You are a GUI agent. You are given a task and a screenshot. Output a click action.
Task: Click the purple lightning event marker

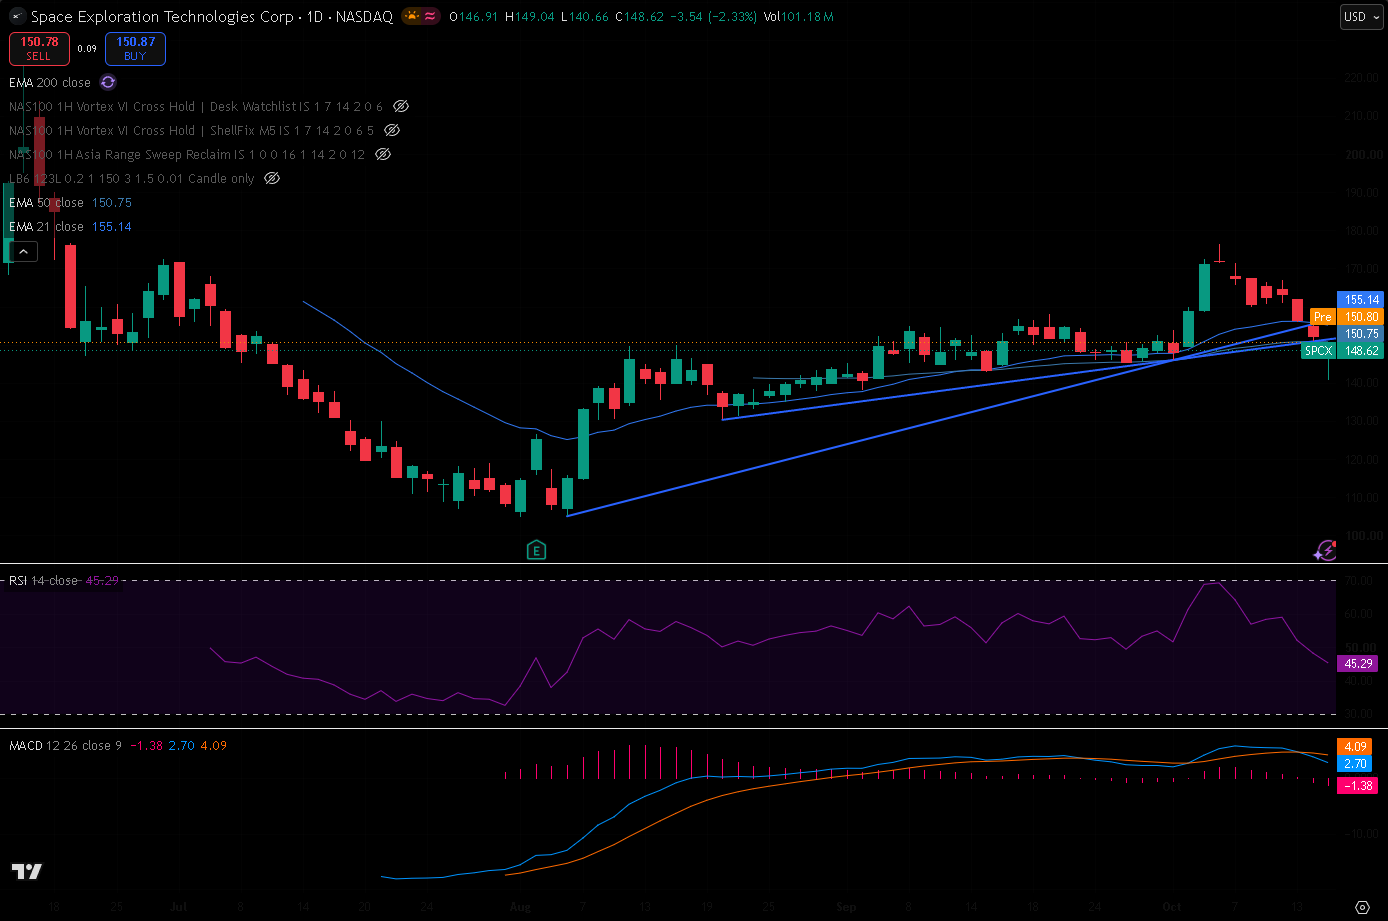[1325, 549]
